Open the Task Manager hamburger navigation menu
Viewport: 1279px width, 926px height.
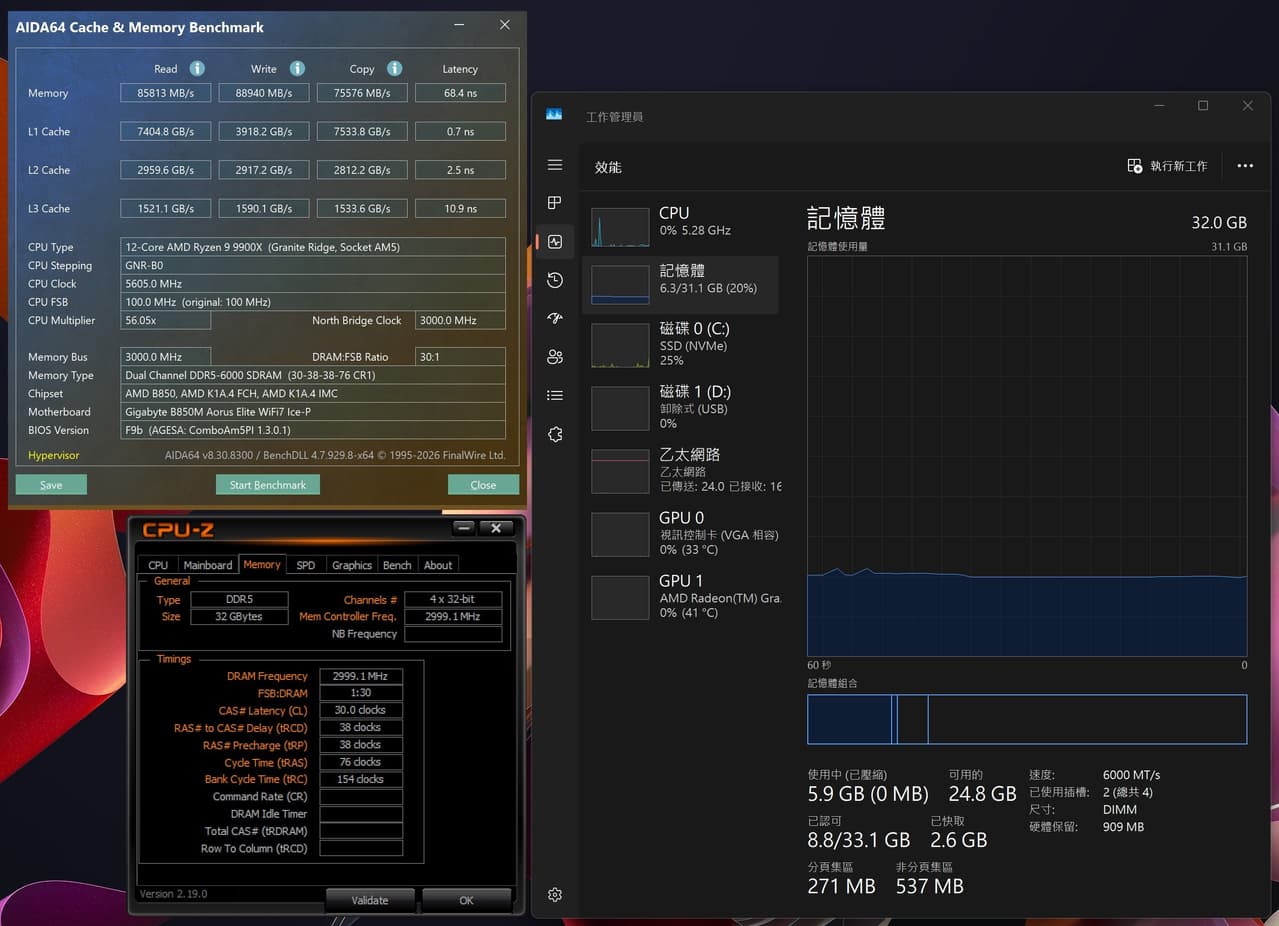click(555, 165)
